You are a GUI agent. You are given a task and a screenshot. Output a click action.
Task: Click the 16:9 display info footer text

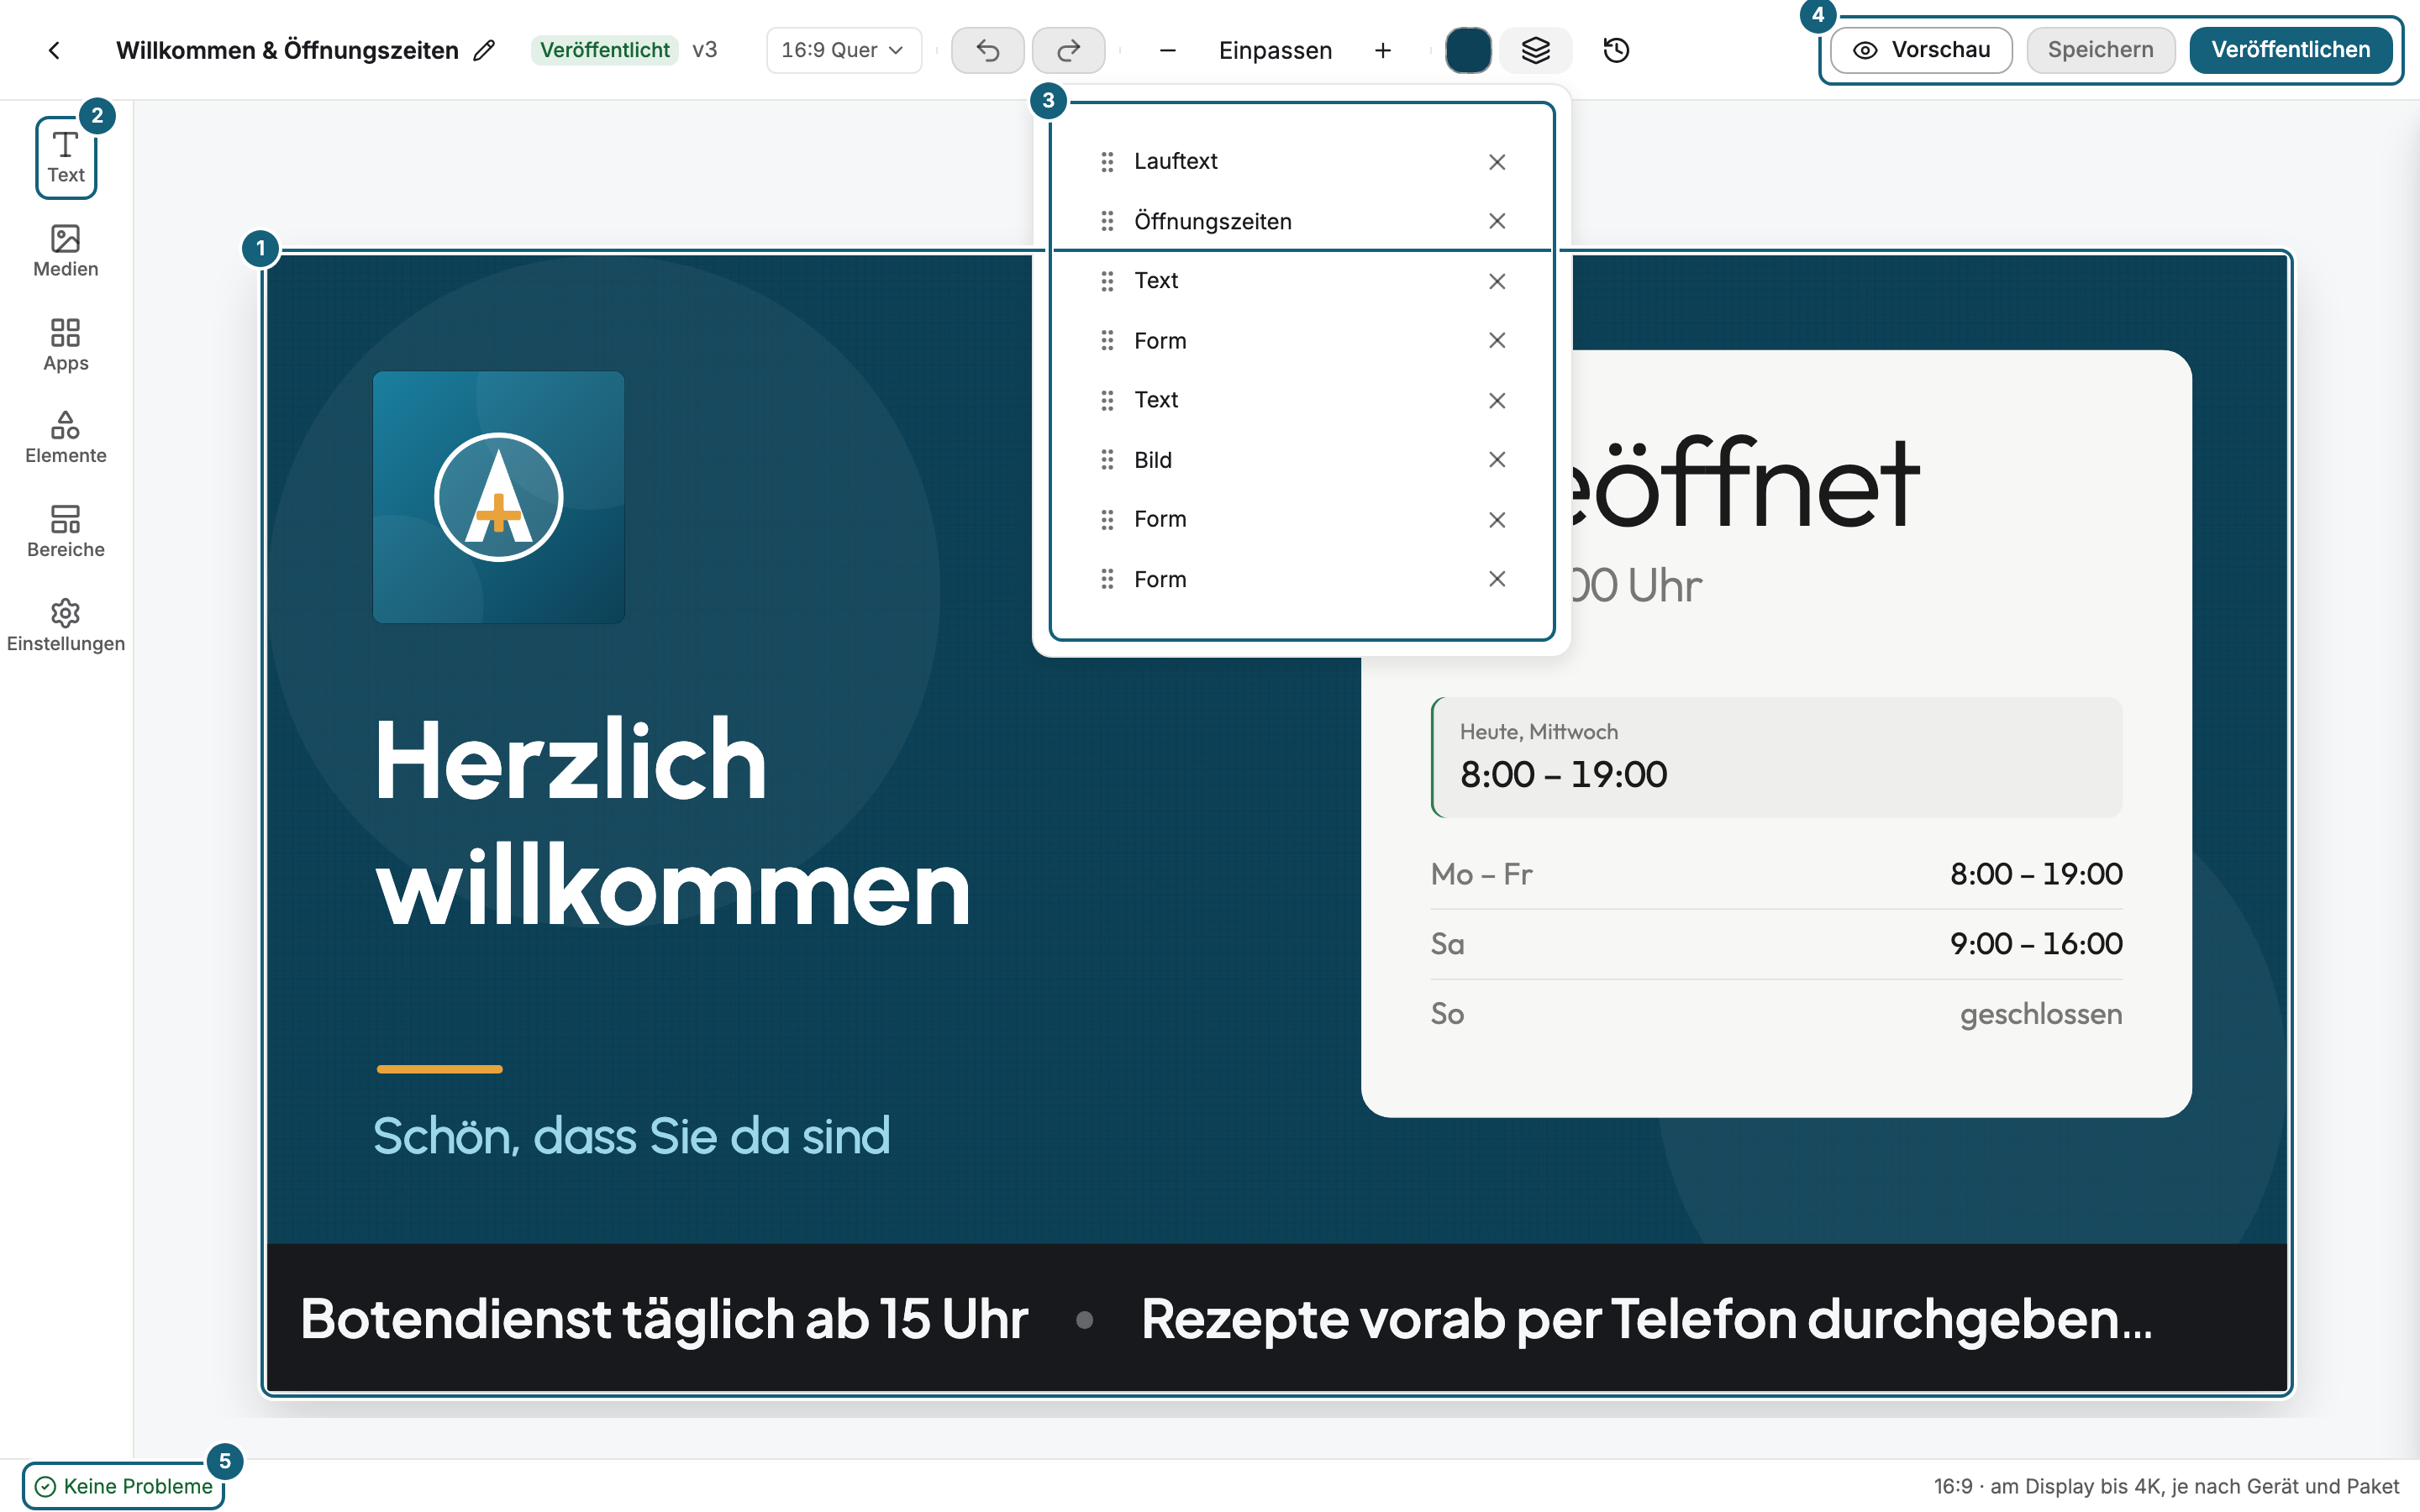(x=2166, y=1486)
